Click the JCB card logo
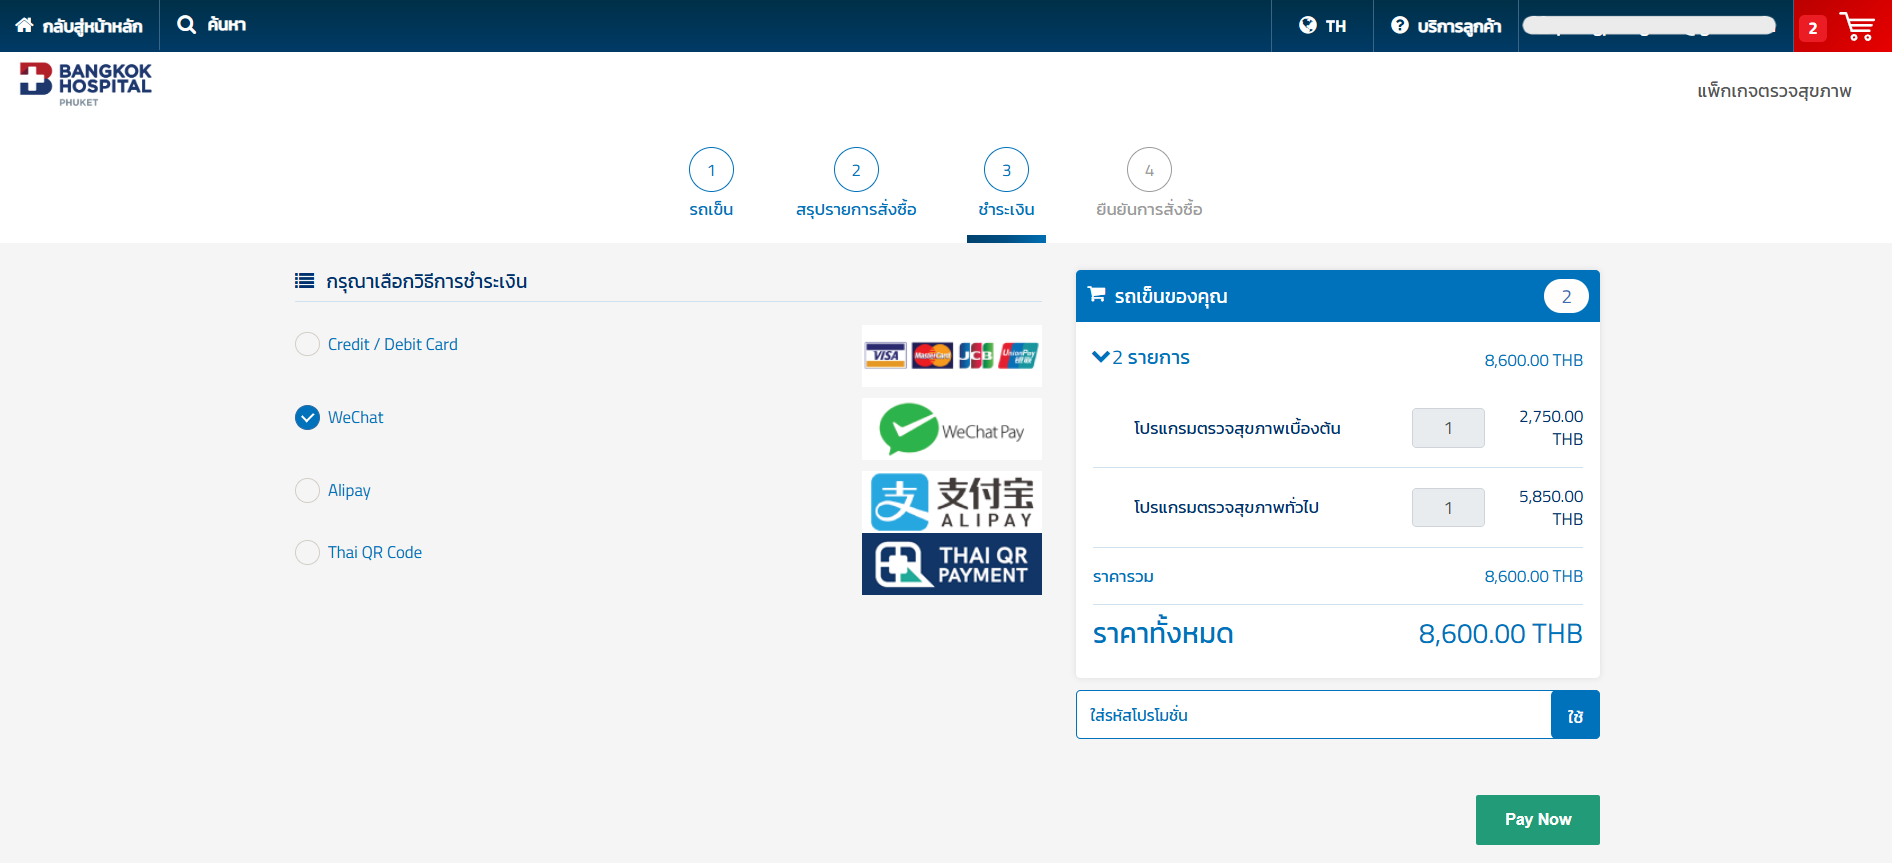Screen dimensions: 1892x863 976,355
